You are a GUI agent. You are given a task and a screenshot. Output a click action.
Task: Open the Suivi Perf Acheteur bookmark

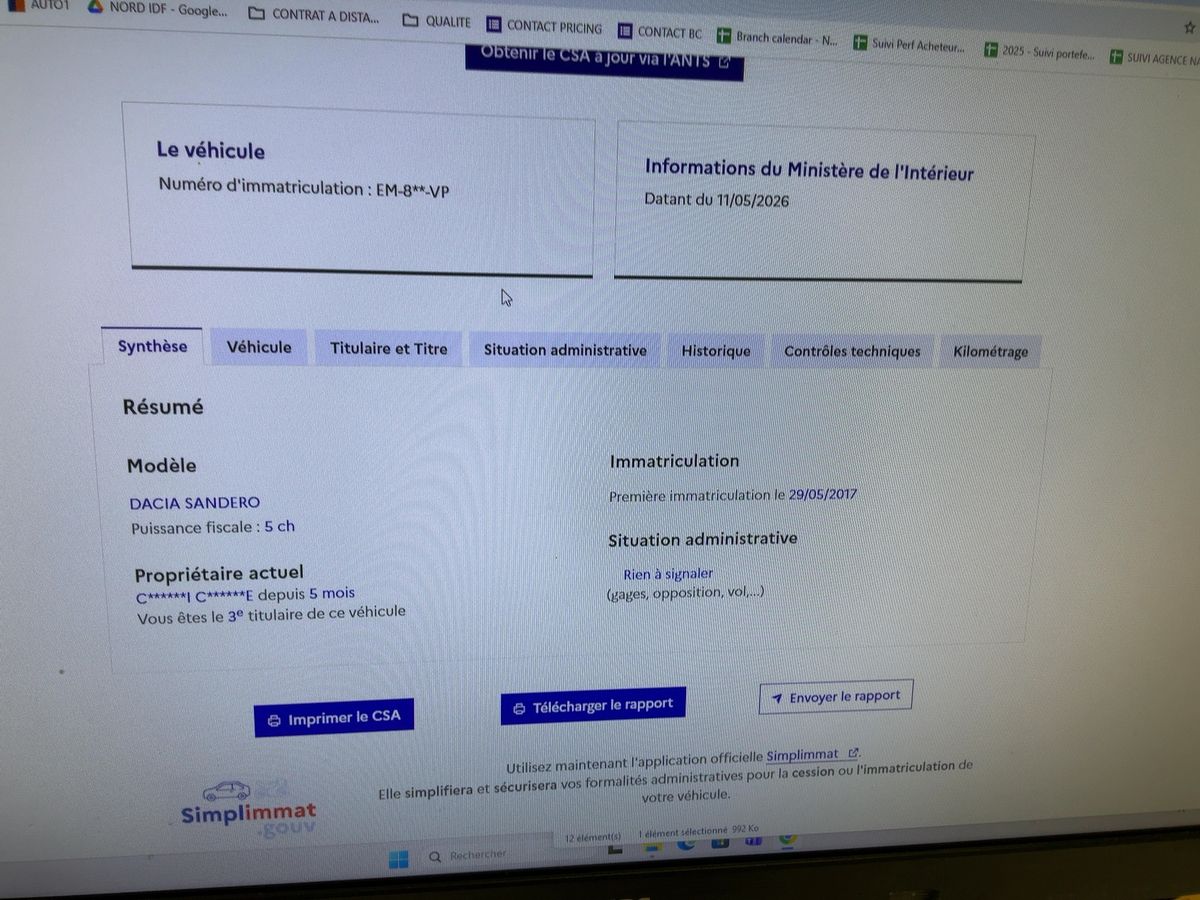[911, 45]
